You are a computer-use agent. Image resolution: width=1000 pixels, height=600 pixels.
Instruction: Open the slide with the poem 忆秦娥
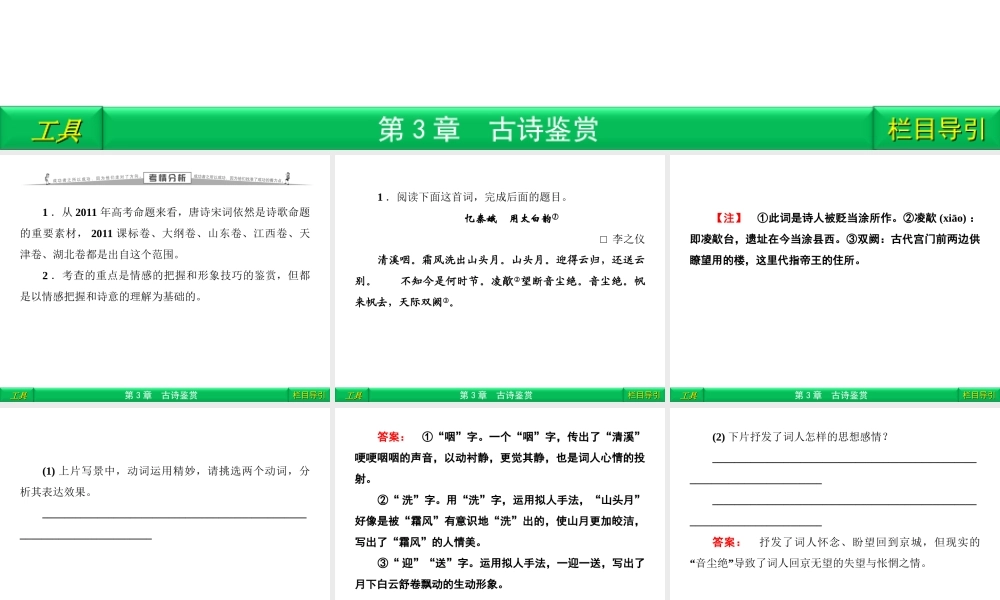coord(500,278)
